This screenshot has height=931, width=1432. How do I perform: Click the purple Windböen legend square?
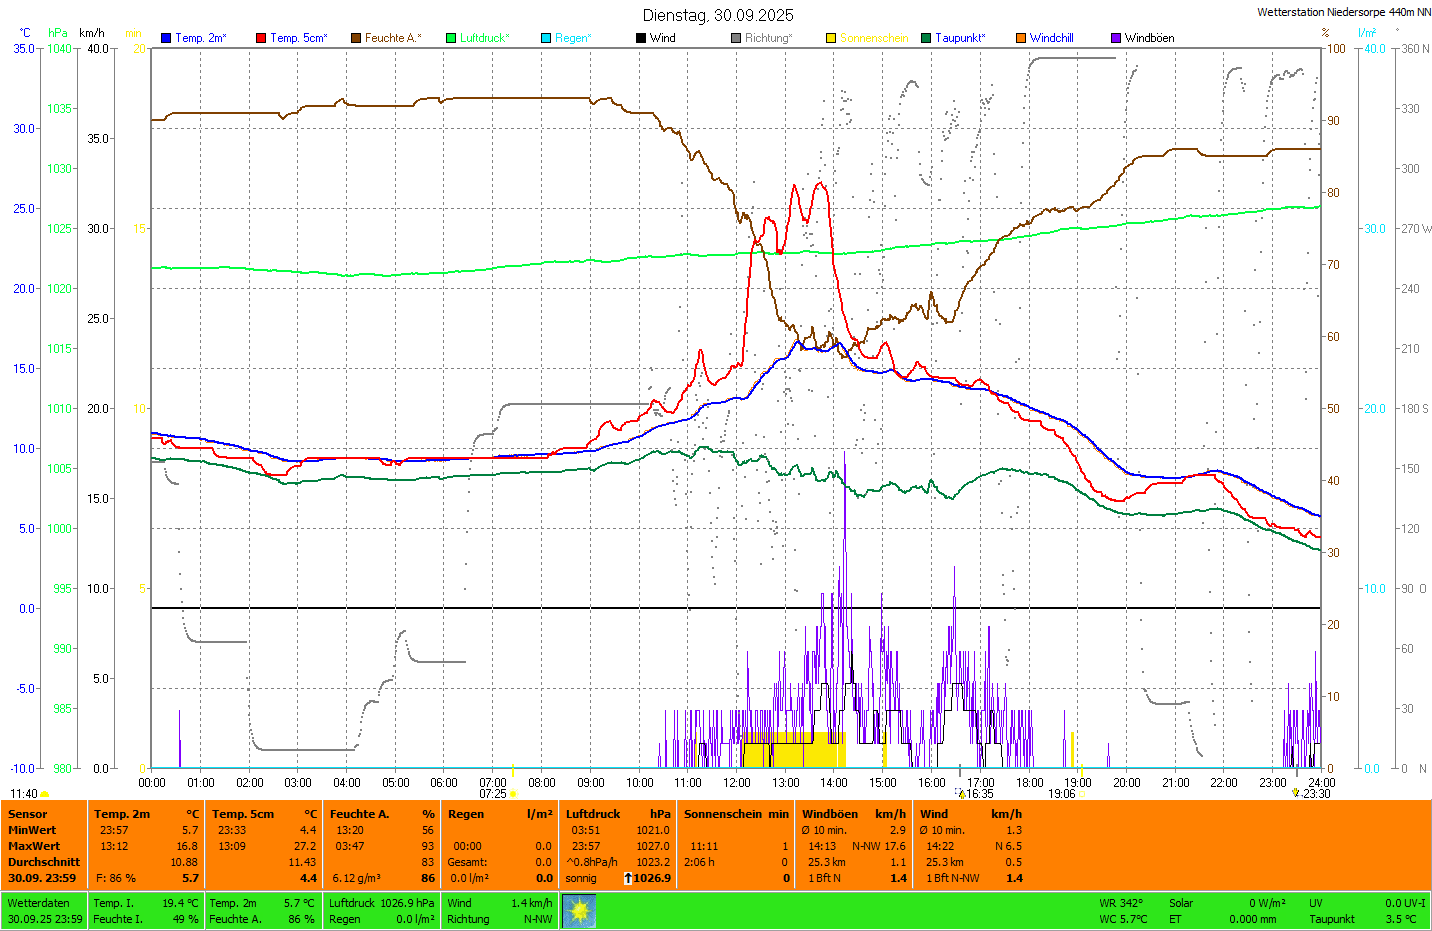tap(1116, 38)
